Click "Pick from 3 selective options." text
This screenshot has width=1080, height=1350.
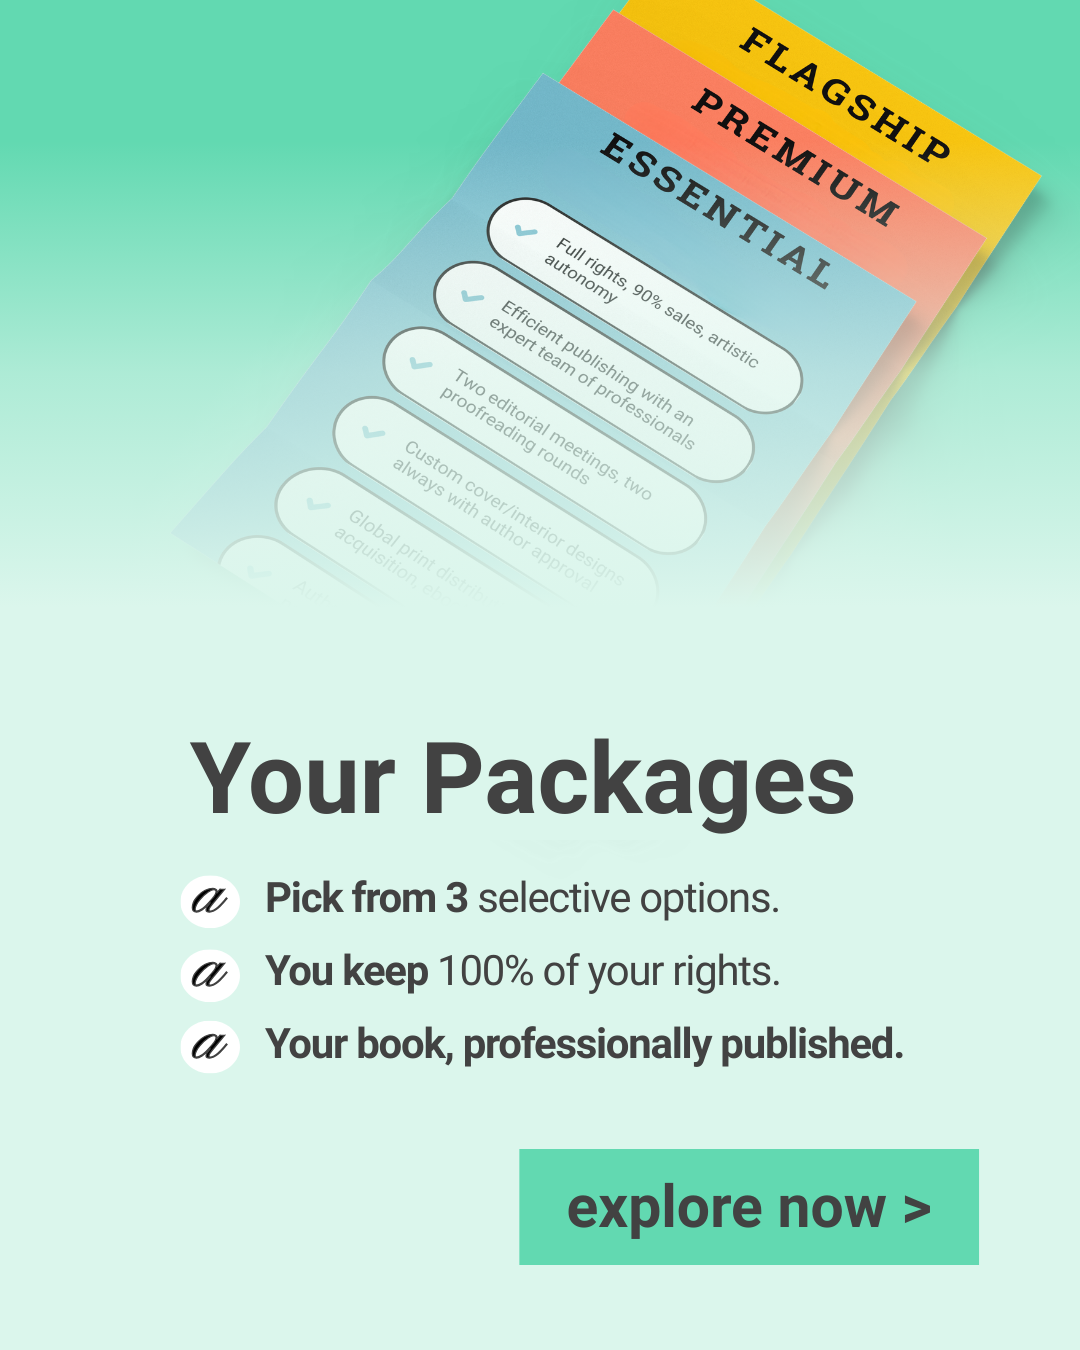(522, 899)
